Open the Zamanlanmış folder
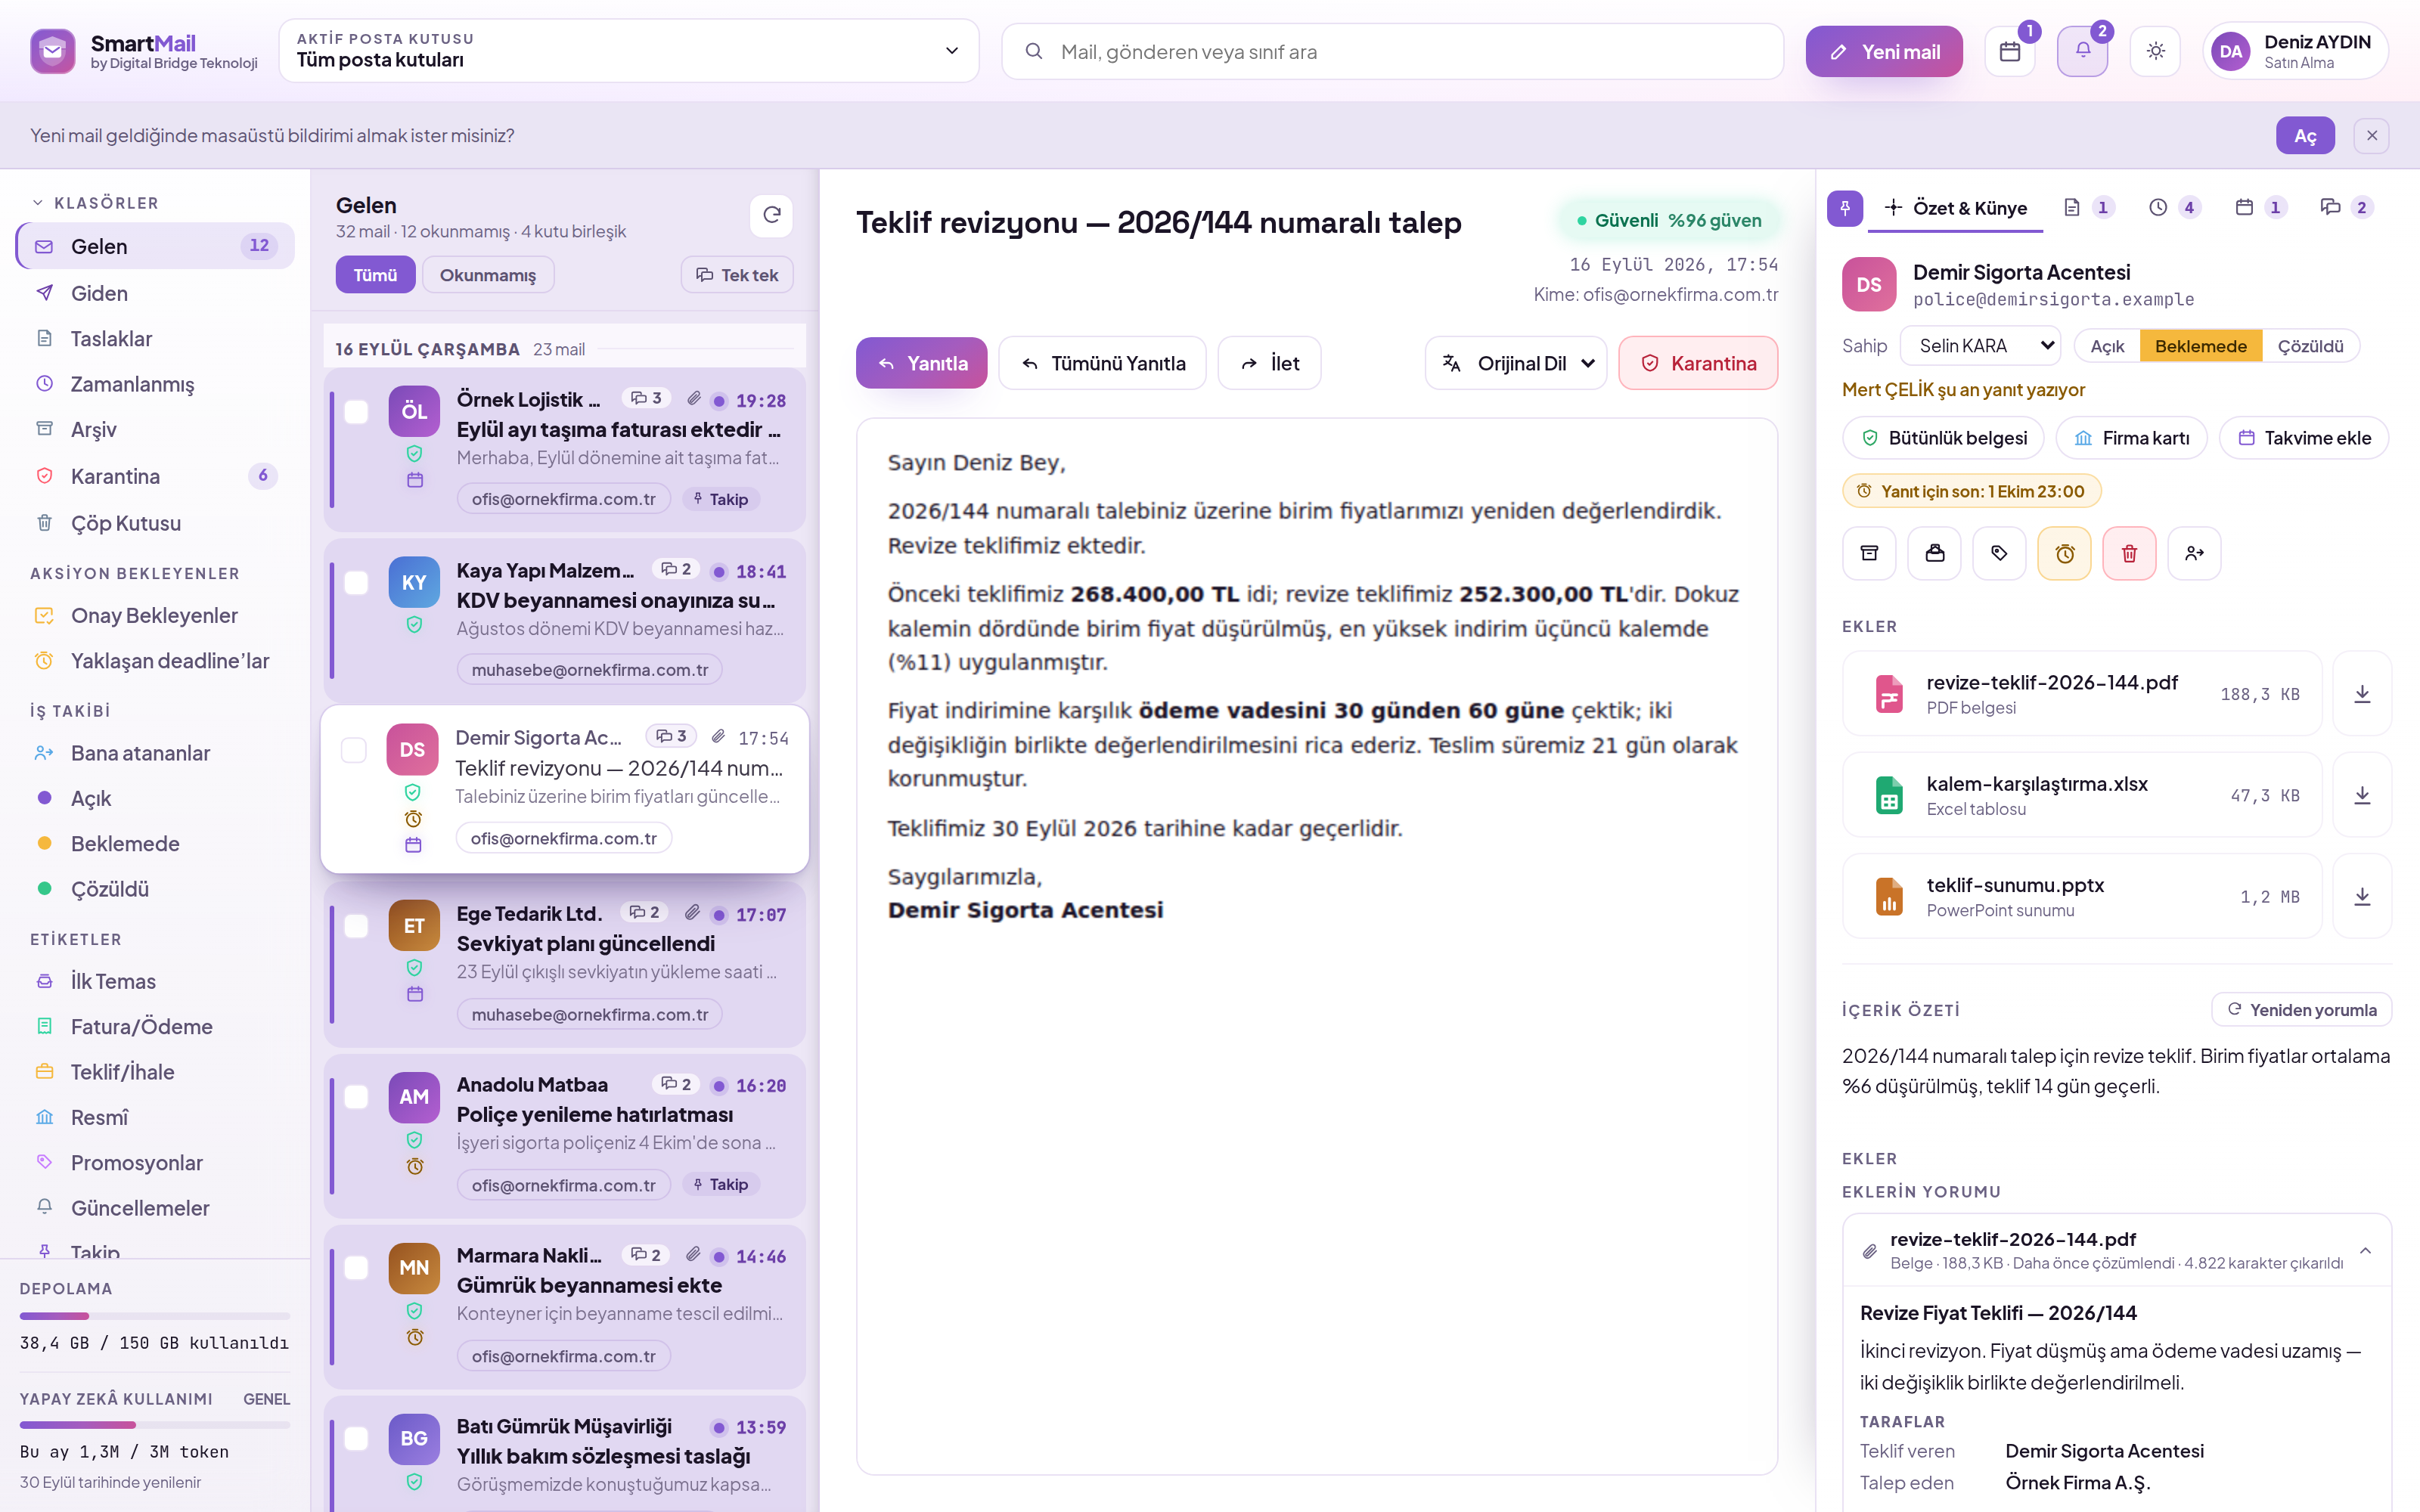The width and height of the screenshot is (2420, 1512). click(x=155, y=384)
